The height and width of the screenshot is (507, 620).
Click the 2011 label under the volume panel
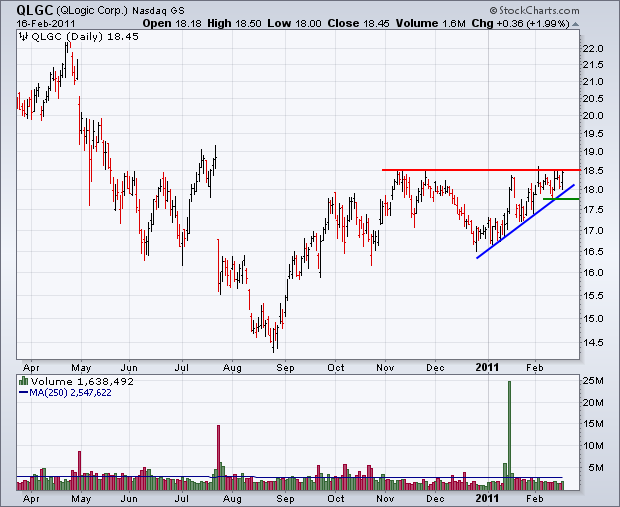(487, 498)
